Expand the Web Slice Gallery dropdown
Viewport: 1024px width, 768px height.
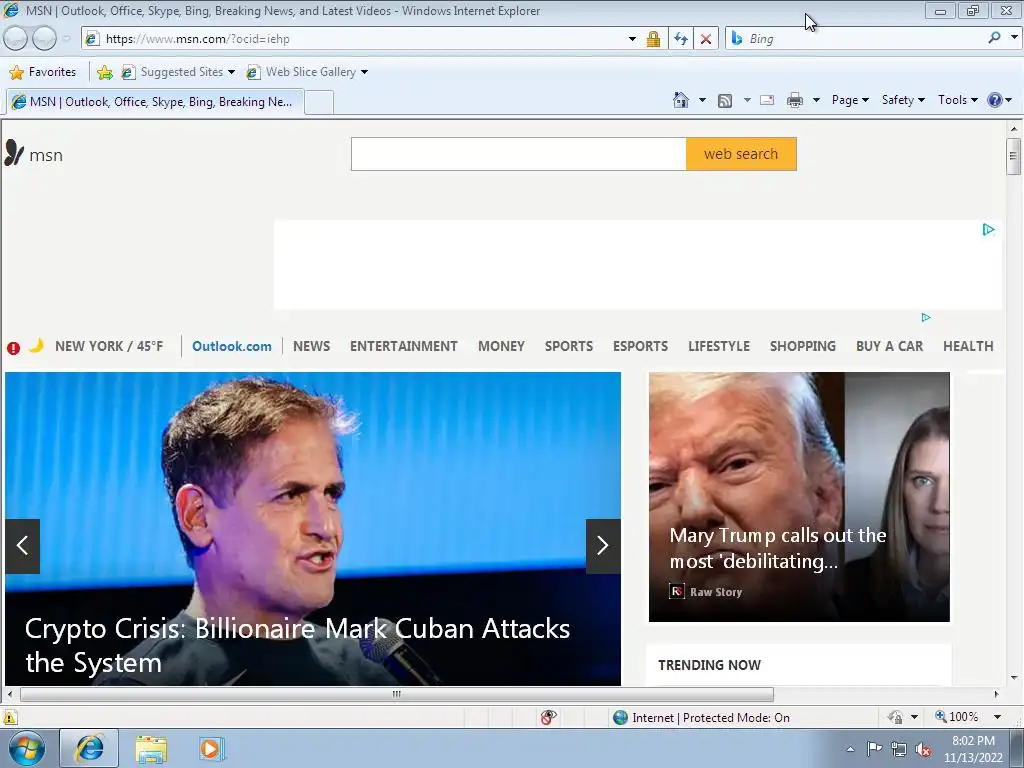tap(364, 72)
